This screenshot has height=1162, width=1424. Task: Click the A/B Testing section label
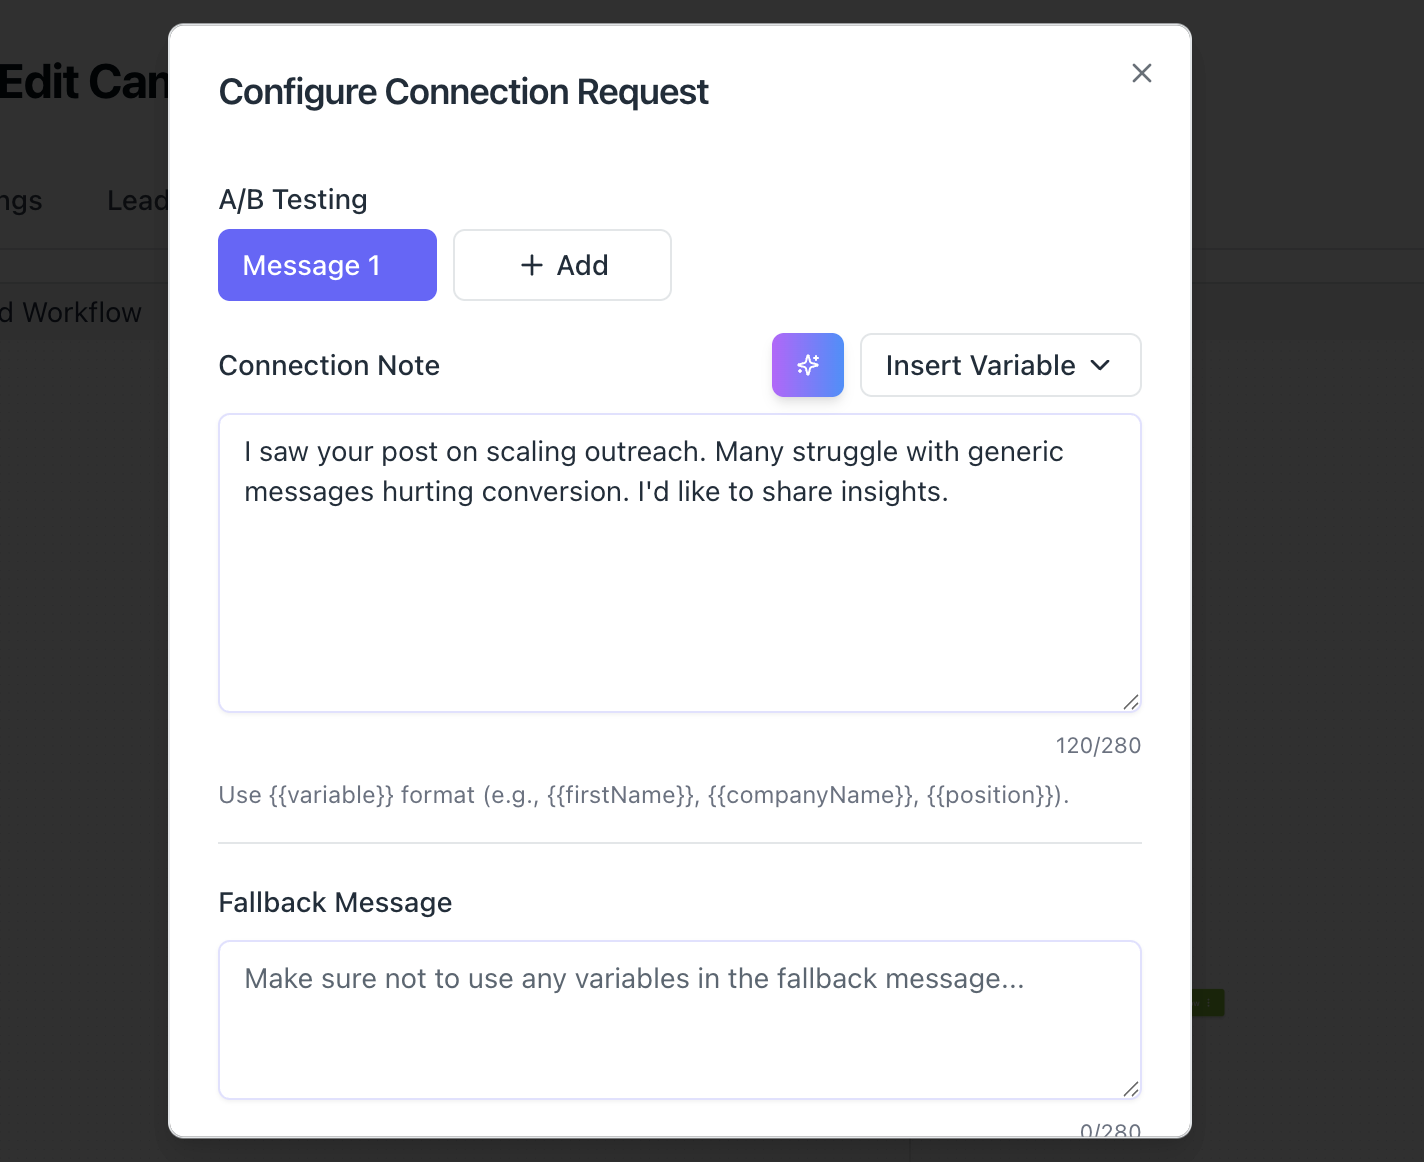293,200
